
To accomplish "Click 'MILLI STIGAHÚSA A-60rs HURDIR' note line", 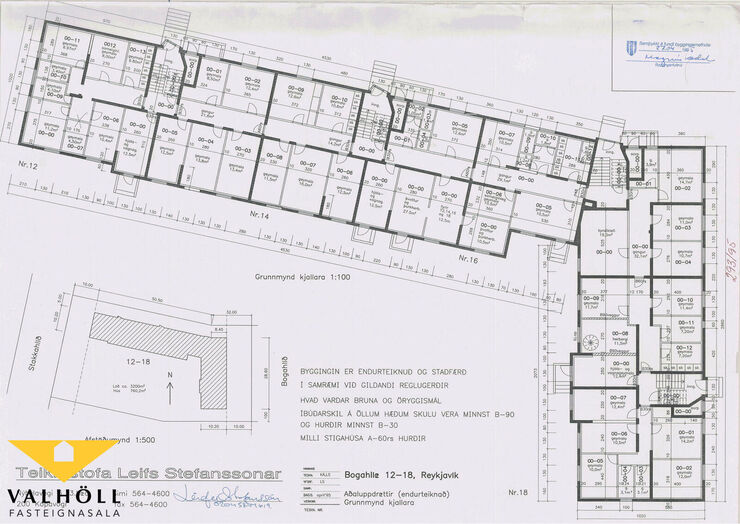I will click(x=363, y=439).
